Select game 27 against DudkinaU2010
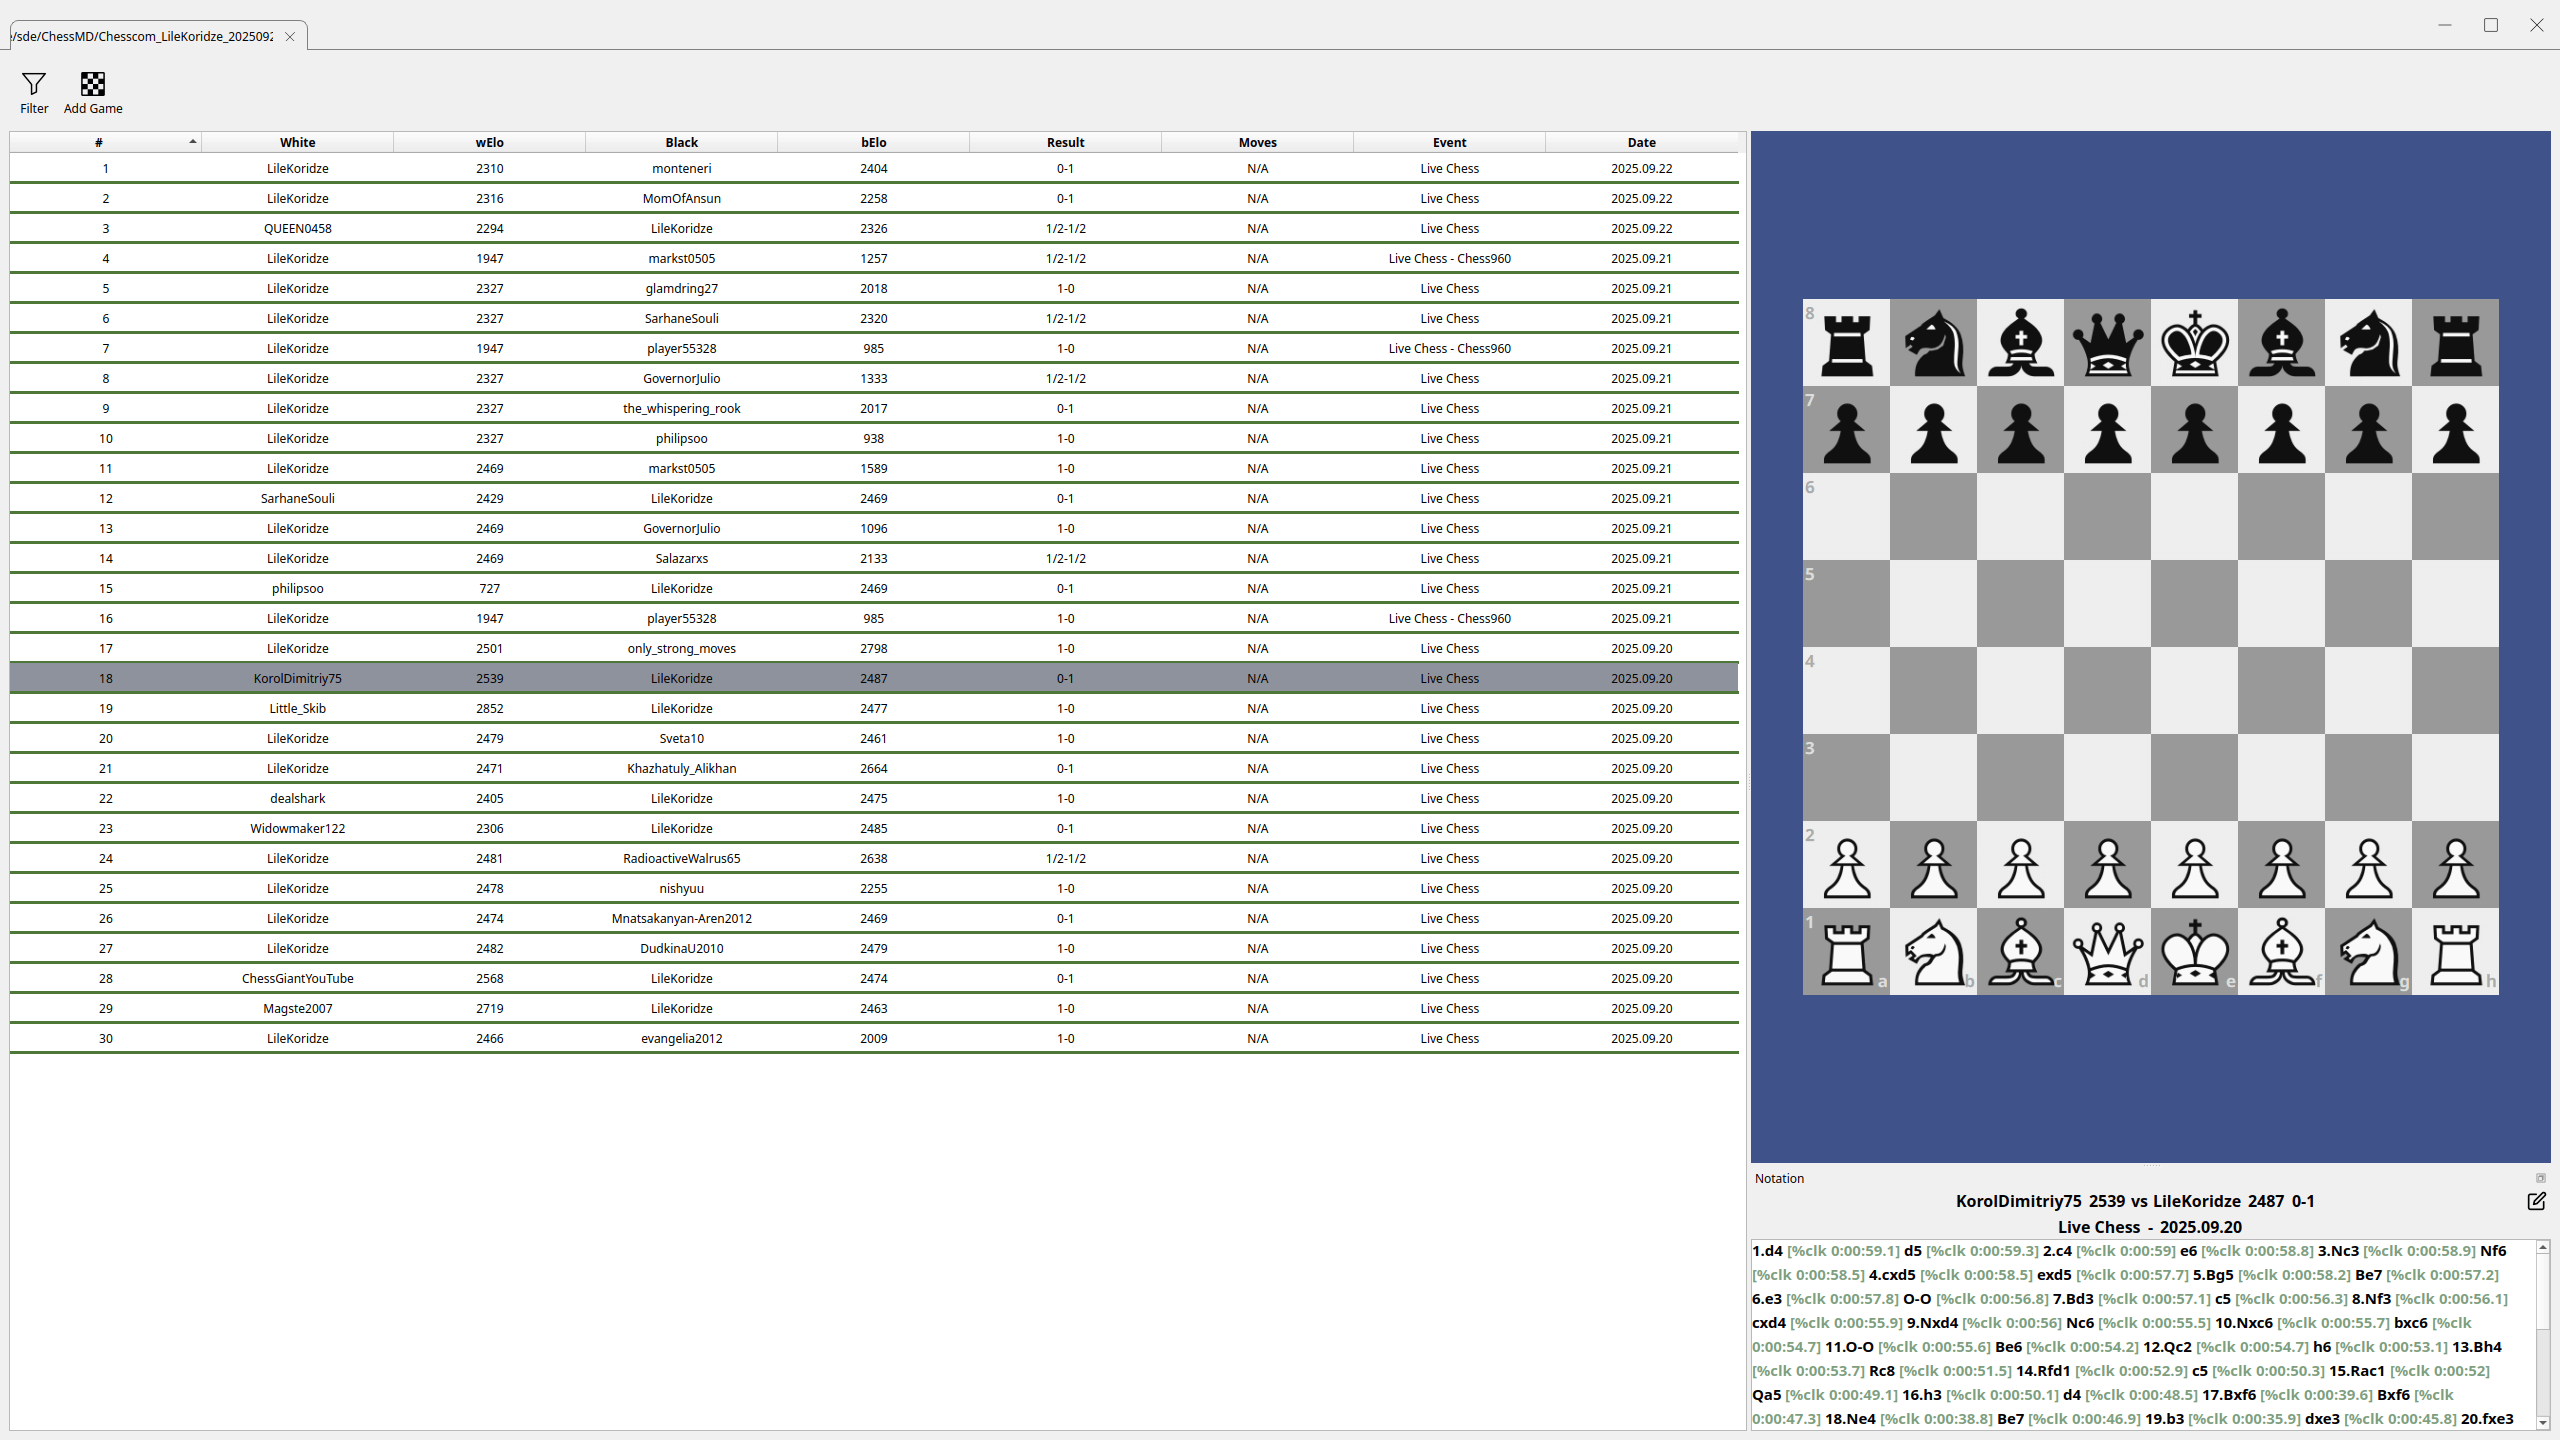Viewport: 2560px width, 1440px height. coord(874,948)
